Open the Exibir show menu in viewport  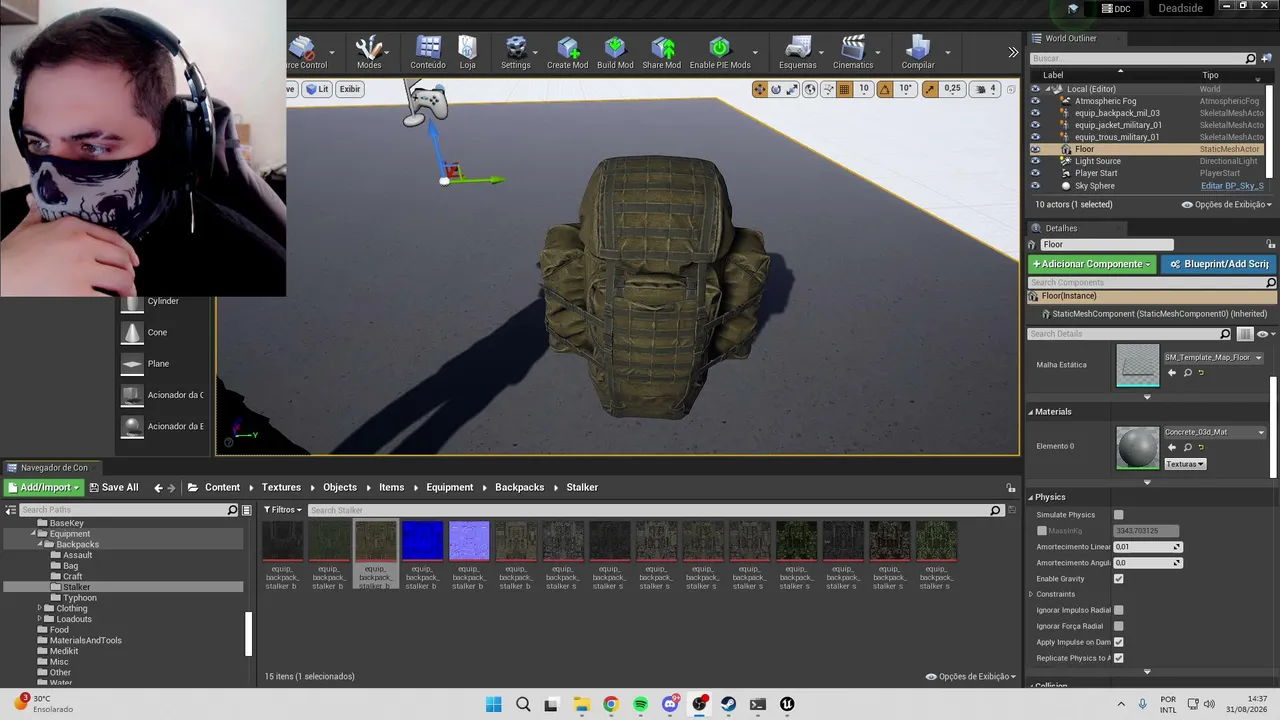tap(349, 89)
